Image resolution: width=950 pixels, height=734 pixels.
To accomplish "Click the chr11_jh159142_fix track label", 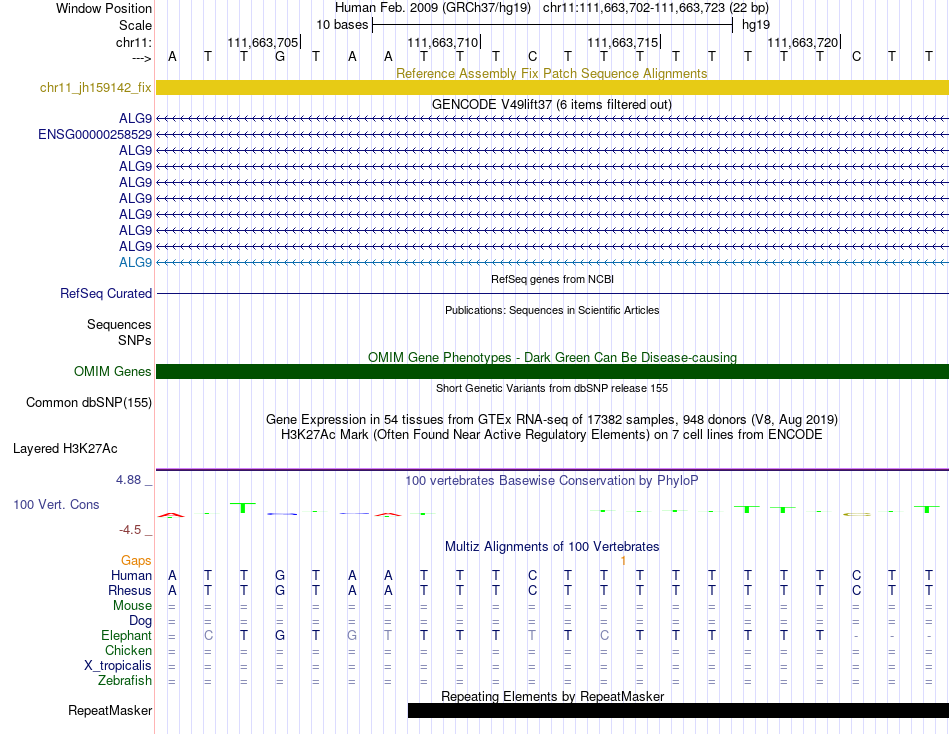I will click(x=95, y=87).
